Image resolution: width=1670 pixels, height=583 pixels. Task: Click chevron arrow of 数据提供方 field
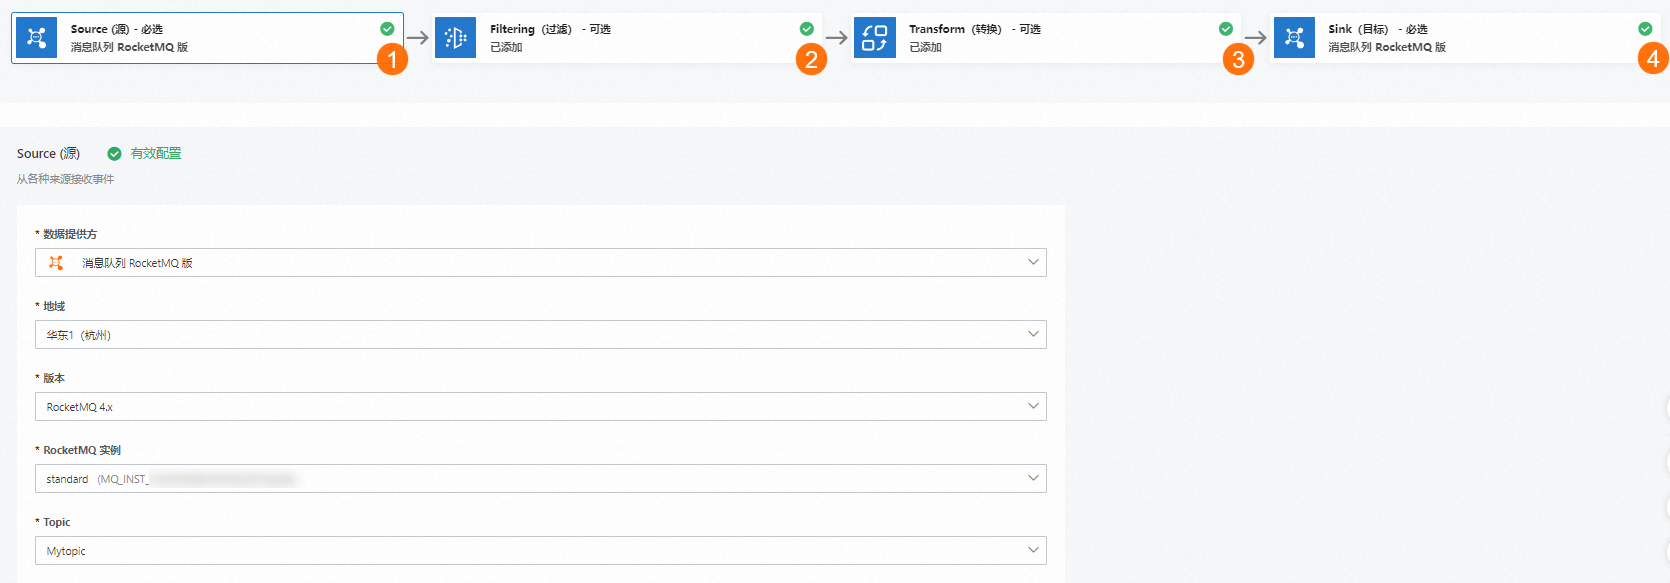[x=1033, y=262]
